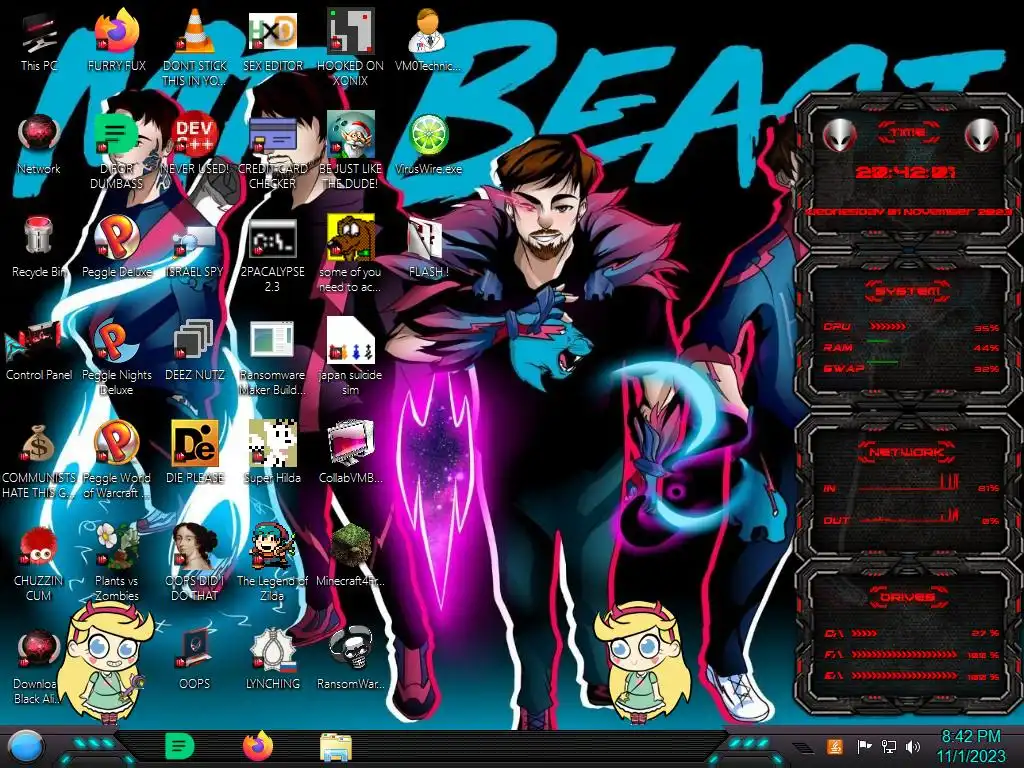Launch Firefox from the taskbar
This screenshot has width=1024, height=768.
tap(258, 746)
